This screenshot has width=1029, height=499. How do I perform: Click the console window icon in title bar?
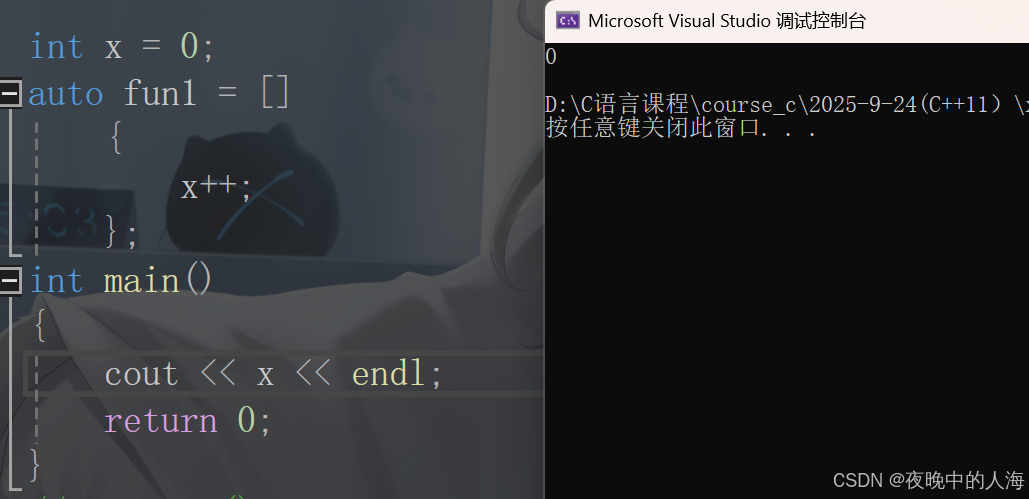[x=568, y=21]
